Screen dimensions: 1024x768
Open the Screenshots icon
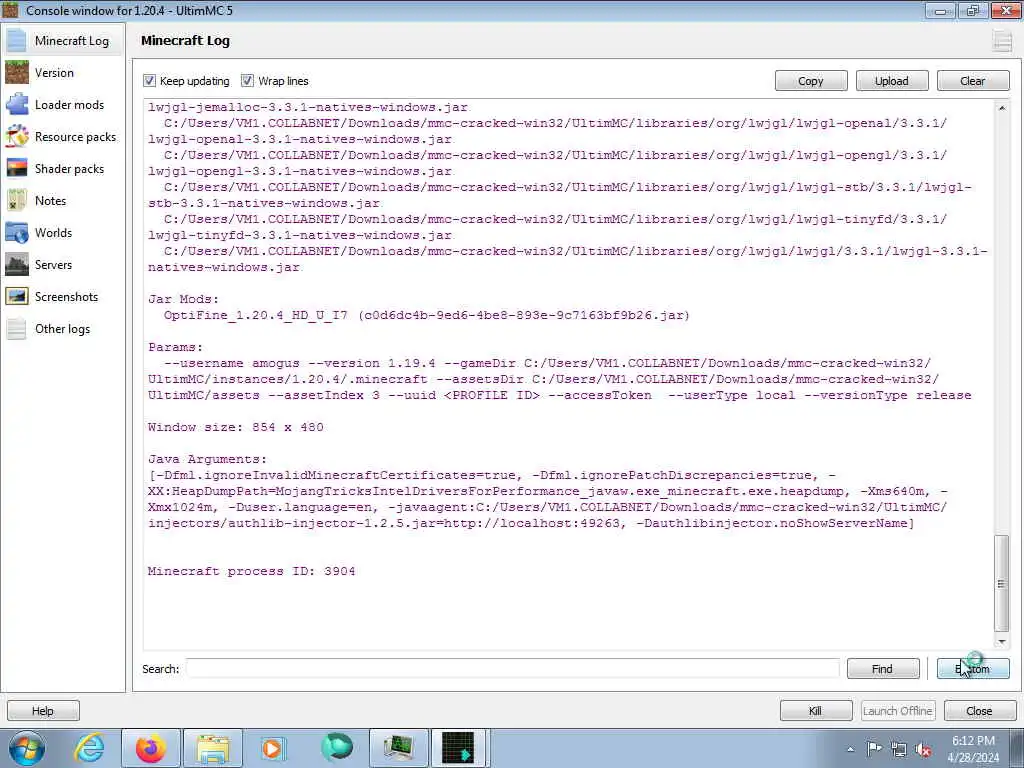[x=16, y=296]
